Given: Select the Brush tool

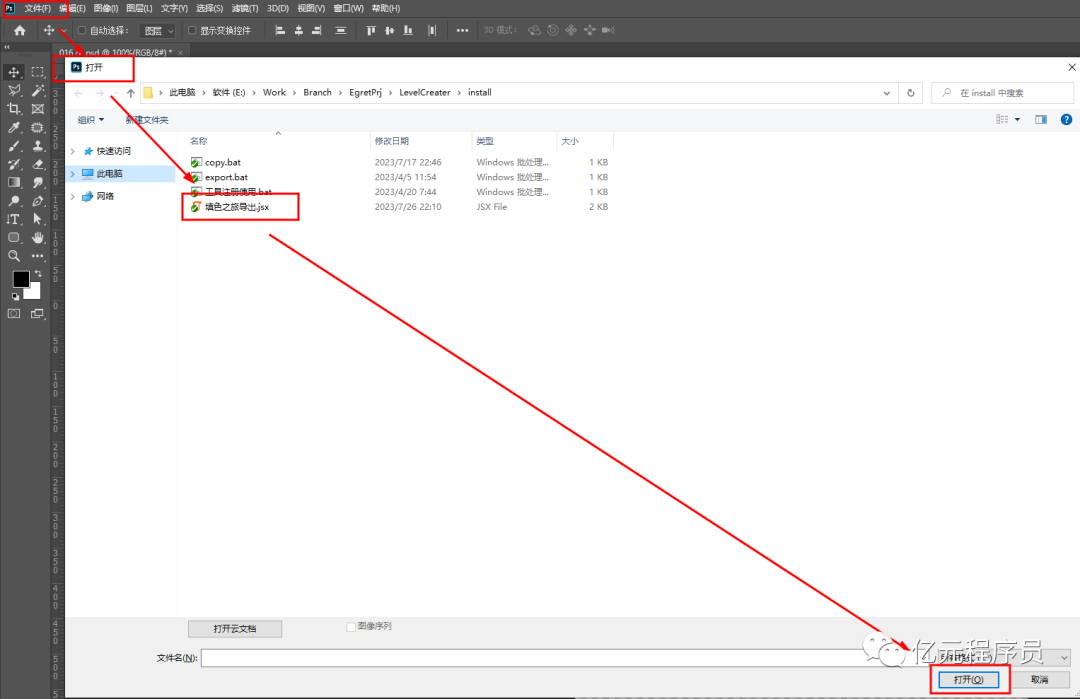Looking at the screenshot, I should pyautogui.click(x=14, y=146).
